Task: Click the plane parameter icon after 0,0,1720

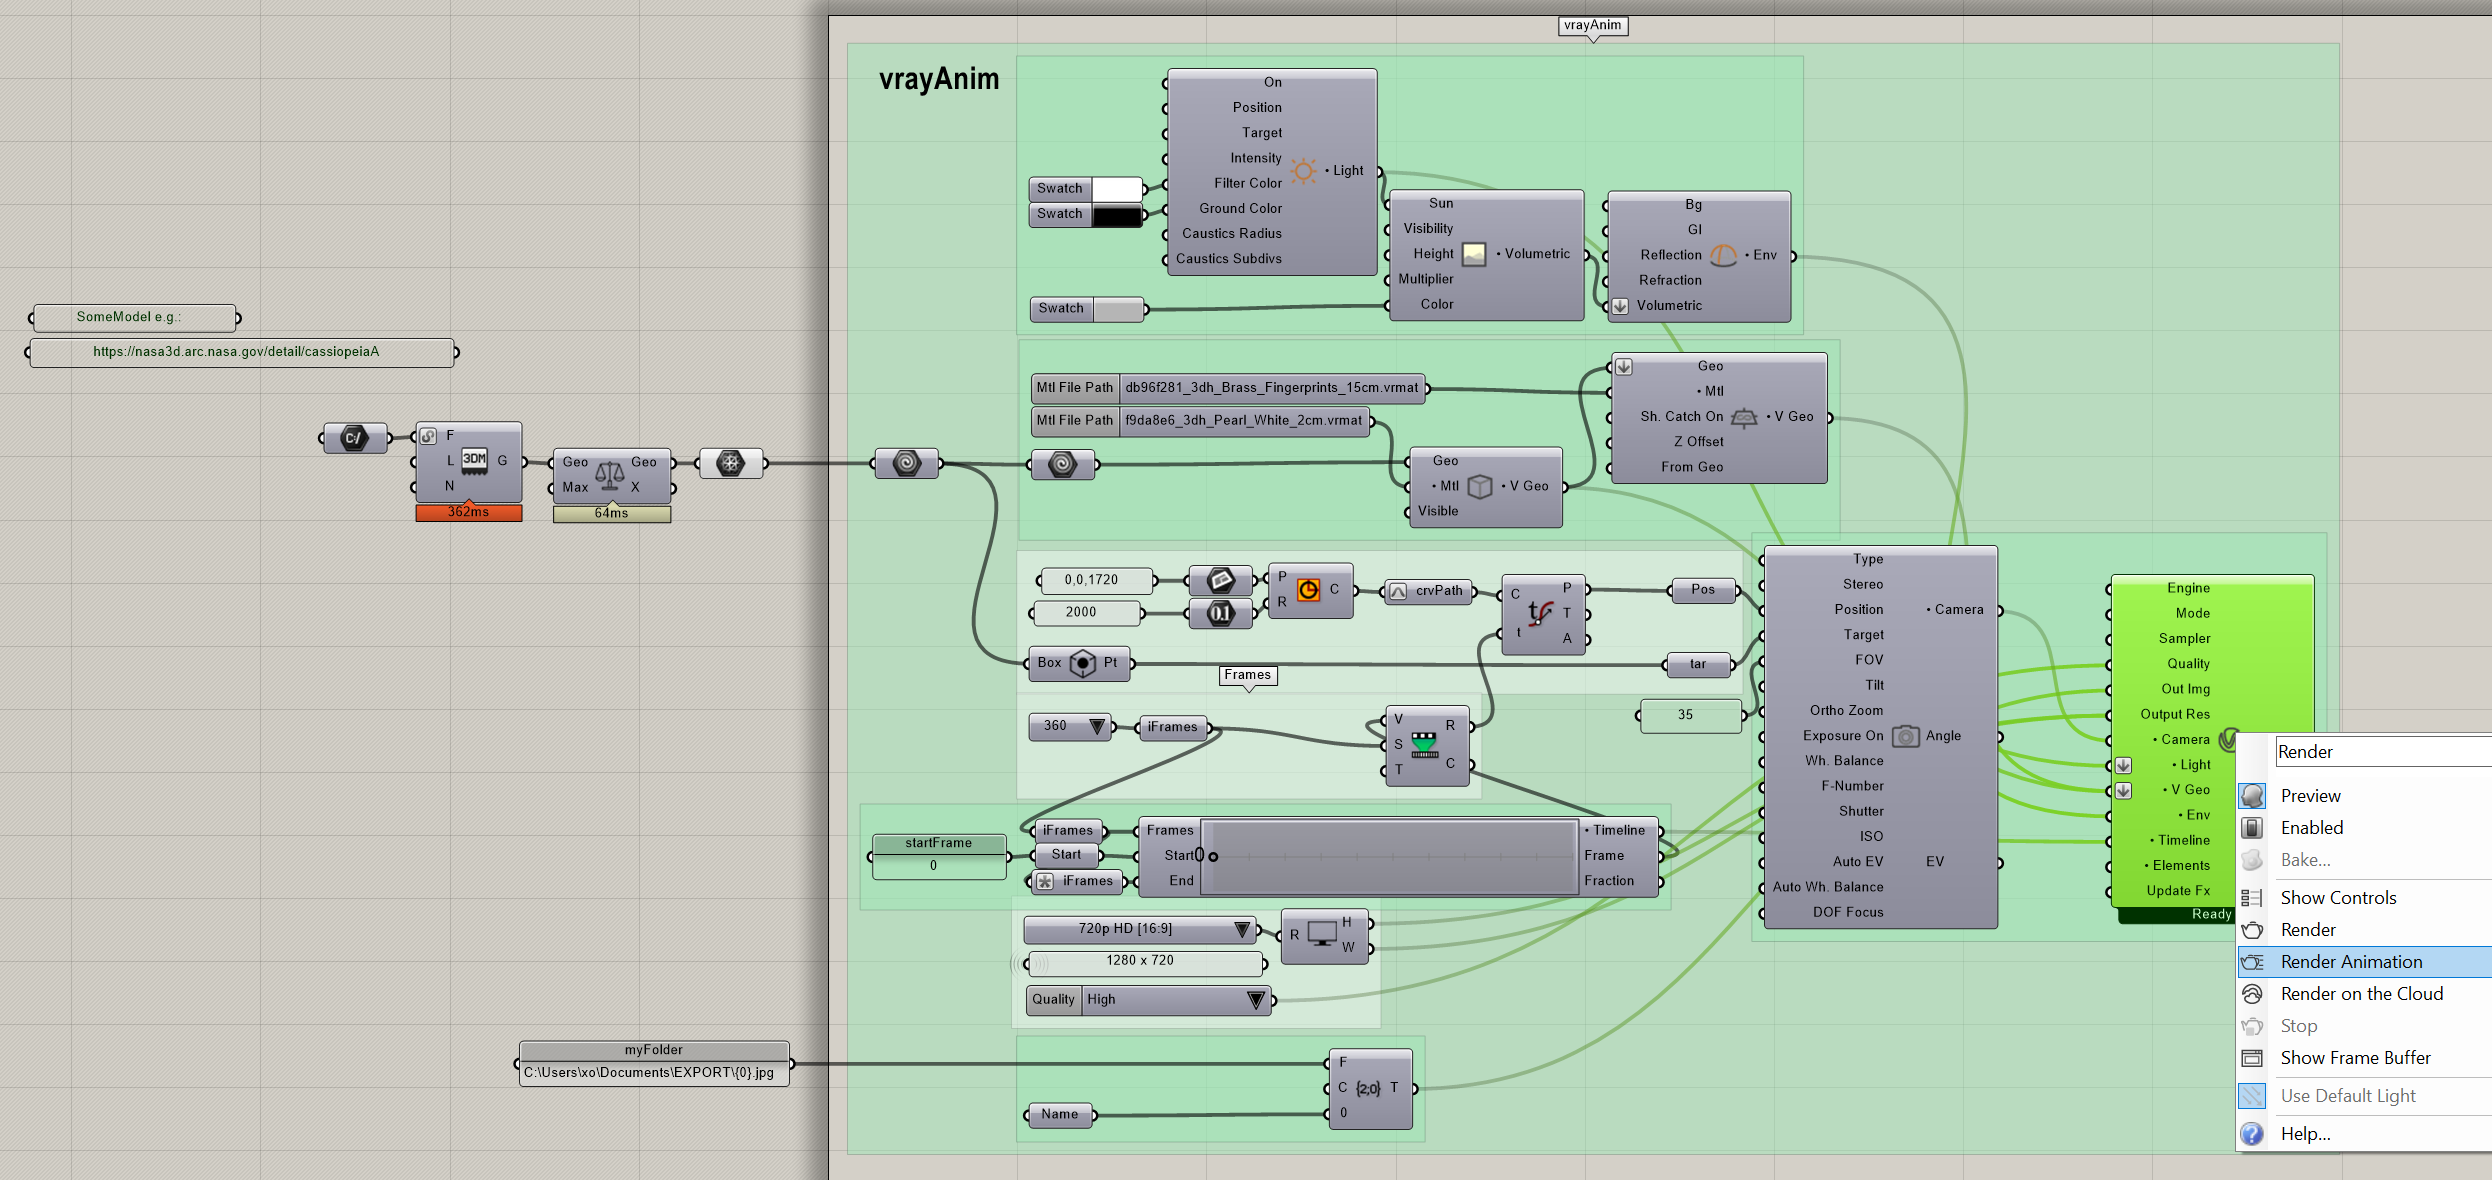Action: click(x=1221, y=580)
